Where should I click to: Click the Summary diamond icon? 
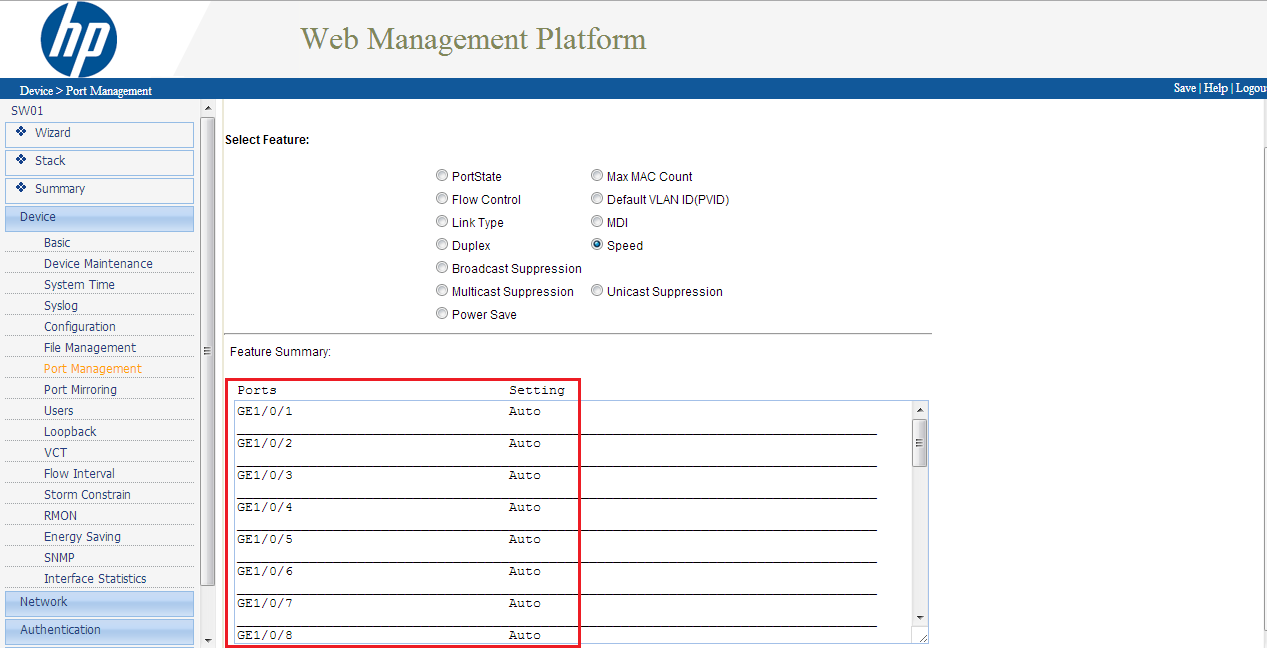tap(21, 188)
